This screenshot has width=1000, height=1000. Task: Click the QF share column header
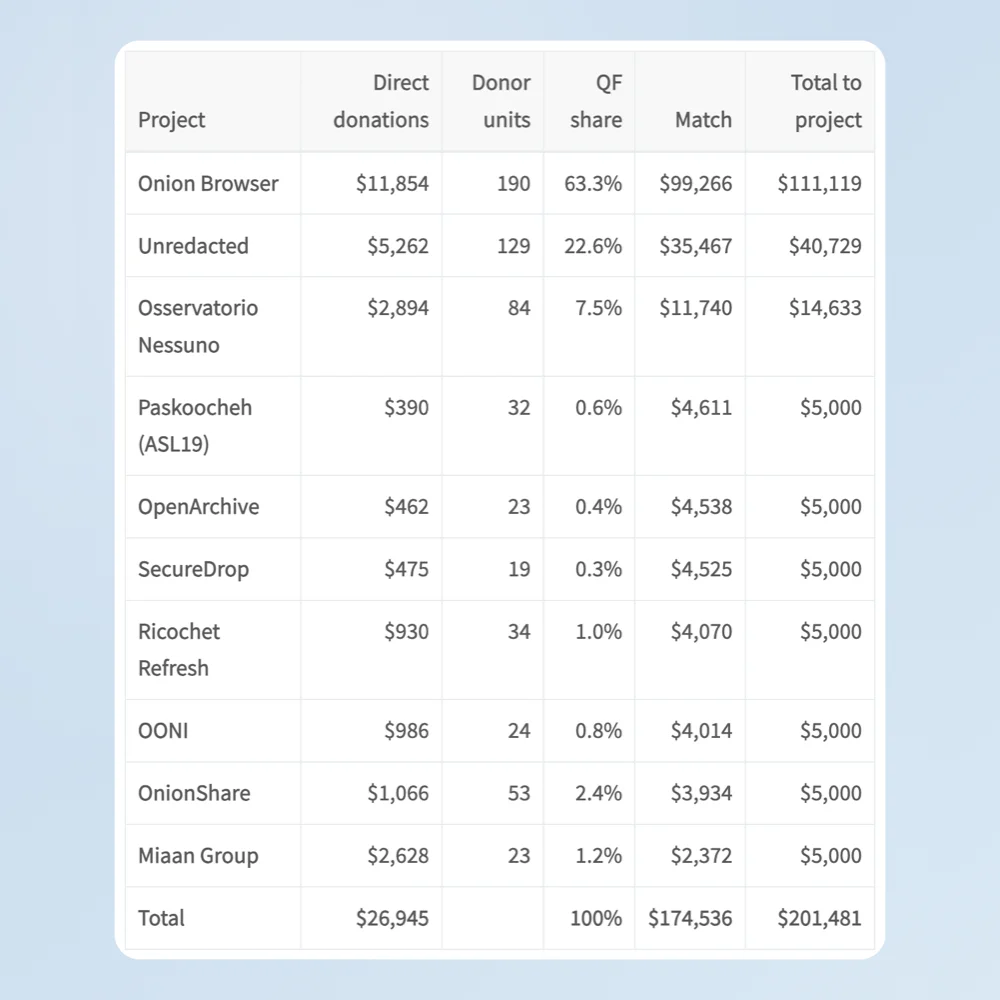pyautogui.click(x=596, y=101)
